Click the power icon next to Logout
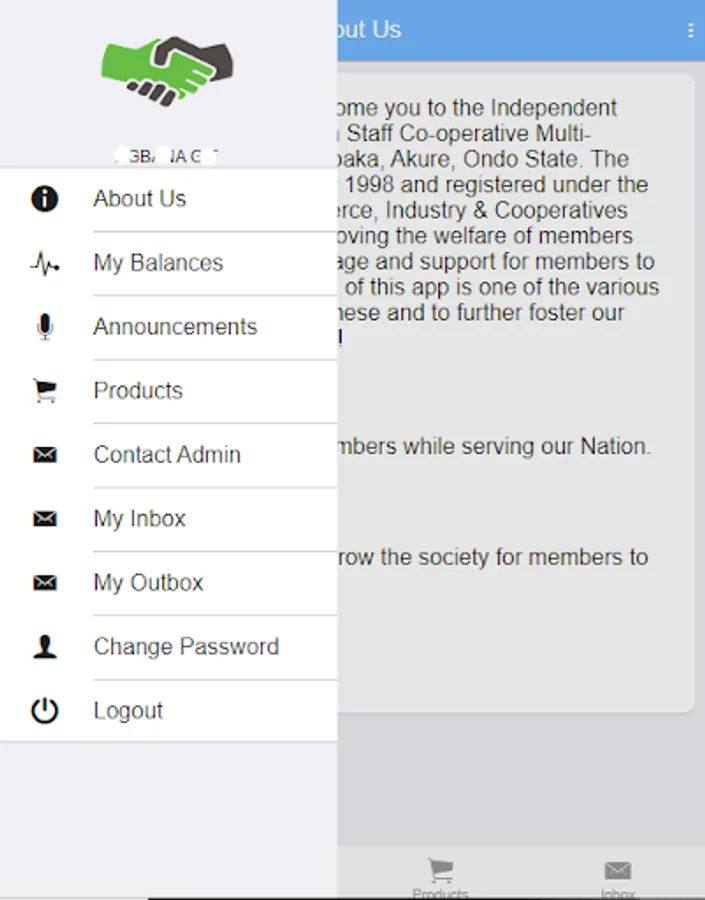 [45, 711]
